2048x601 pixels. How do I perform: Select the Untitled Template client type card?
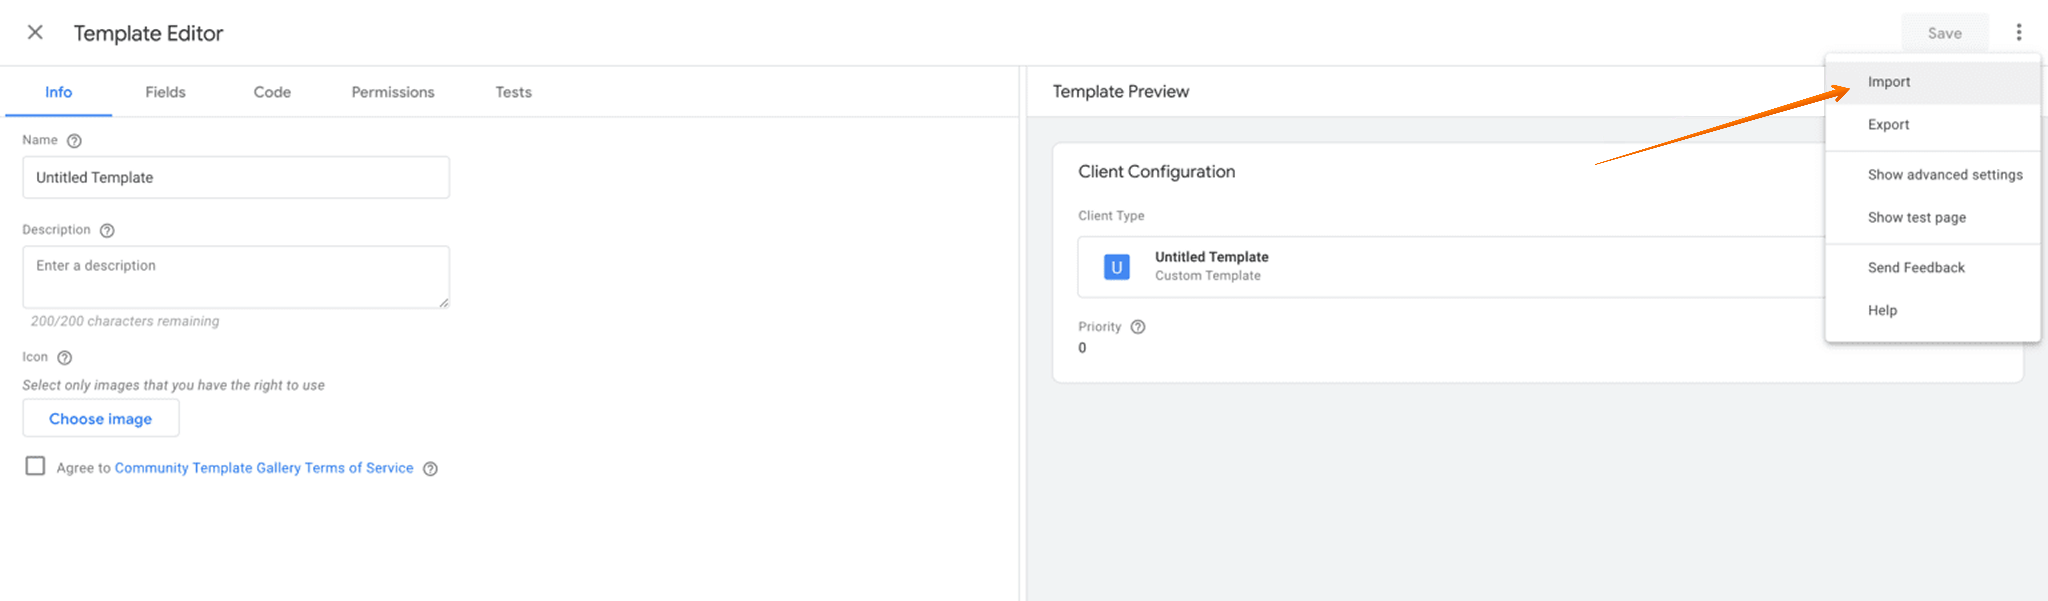[x=1450, y=267]
